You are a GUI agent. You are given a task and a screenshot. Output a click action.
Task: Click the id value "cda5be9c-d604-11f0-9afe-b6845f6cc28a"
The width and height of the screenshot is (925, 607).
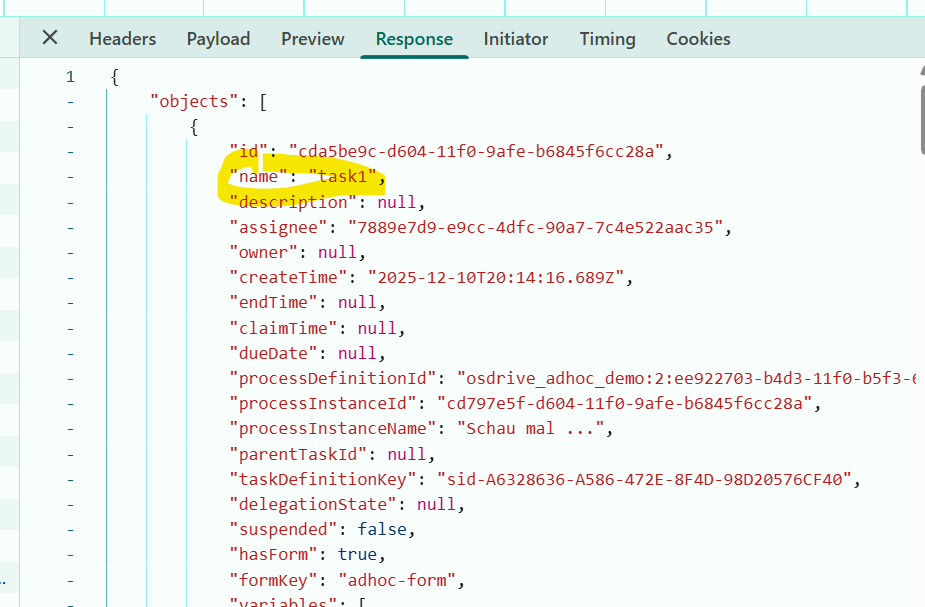pos(476,152)
